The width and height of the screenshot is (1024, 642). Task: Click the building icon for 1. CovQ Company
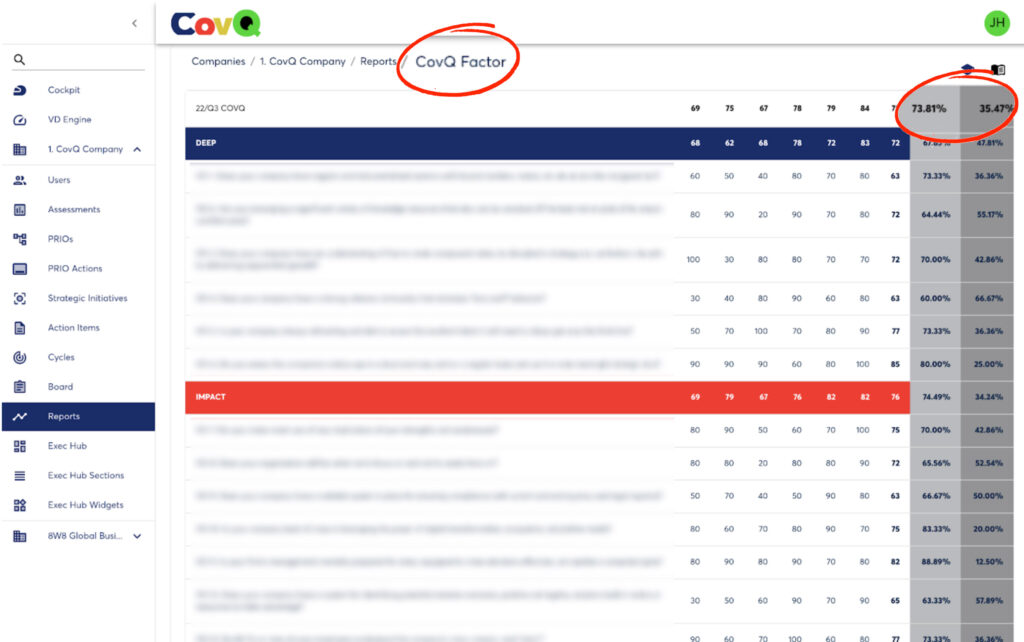(20, 150)
